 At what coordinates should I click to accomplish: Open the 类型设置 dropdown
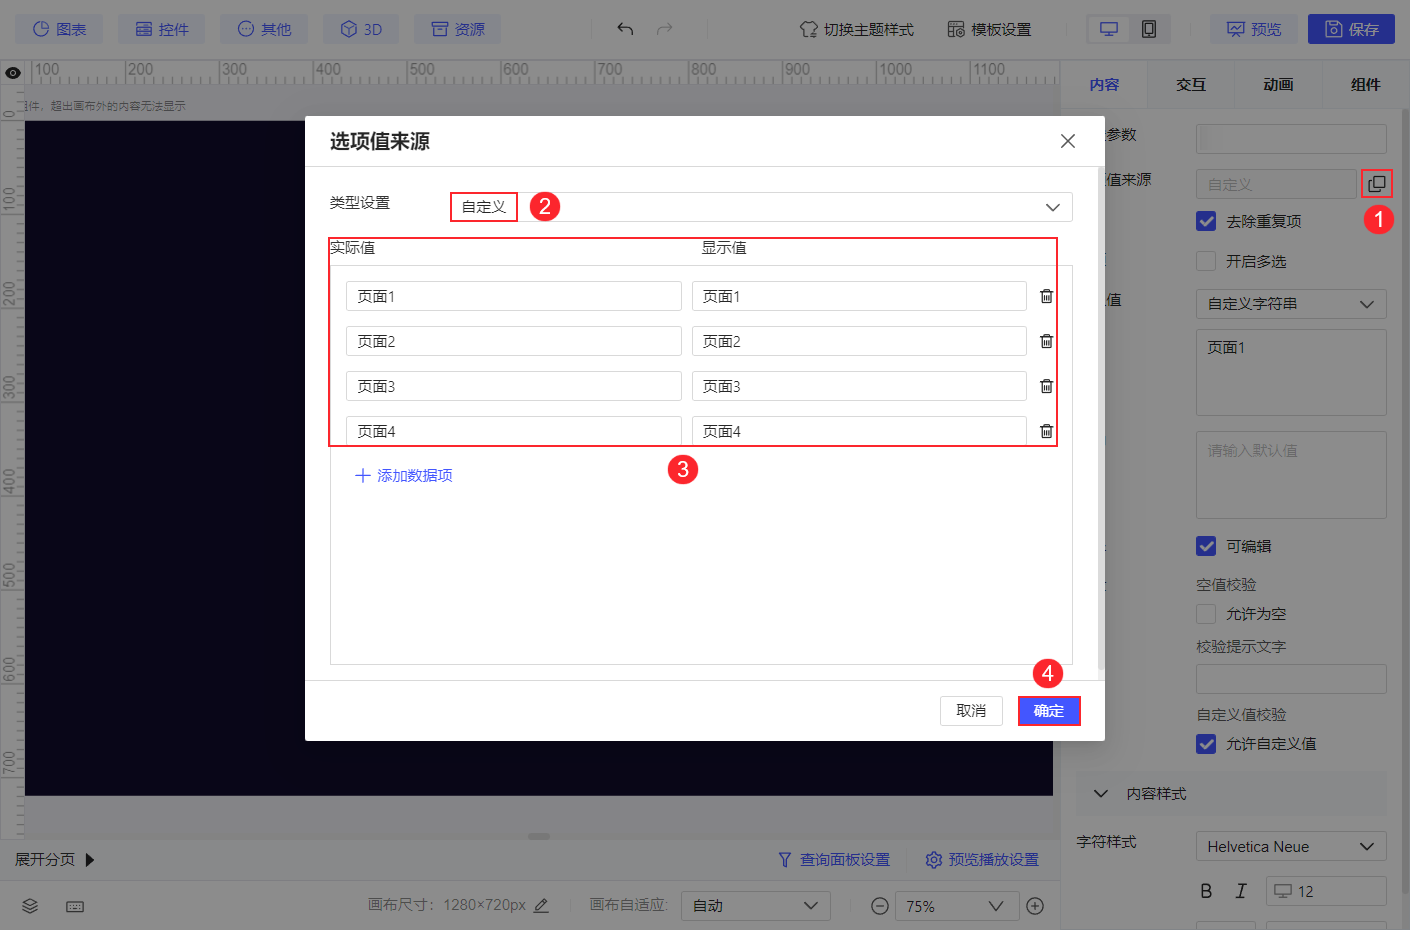click(761, 207)
